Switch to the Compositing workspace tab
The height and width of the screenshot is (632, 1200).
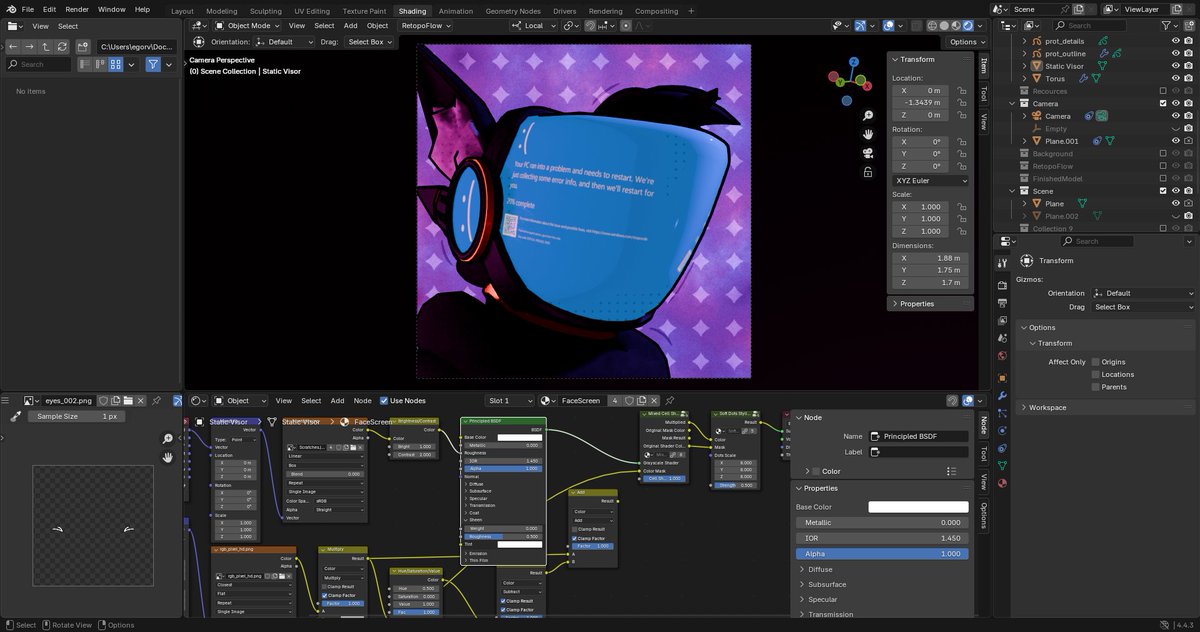coord(656,11)
